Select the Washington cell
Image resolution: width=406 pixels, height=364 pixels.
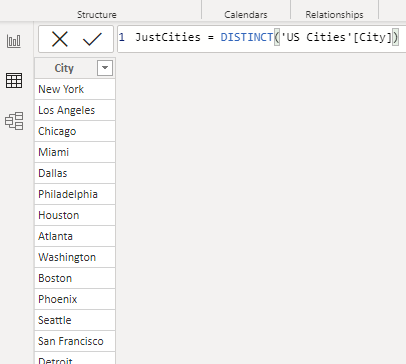75,257
